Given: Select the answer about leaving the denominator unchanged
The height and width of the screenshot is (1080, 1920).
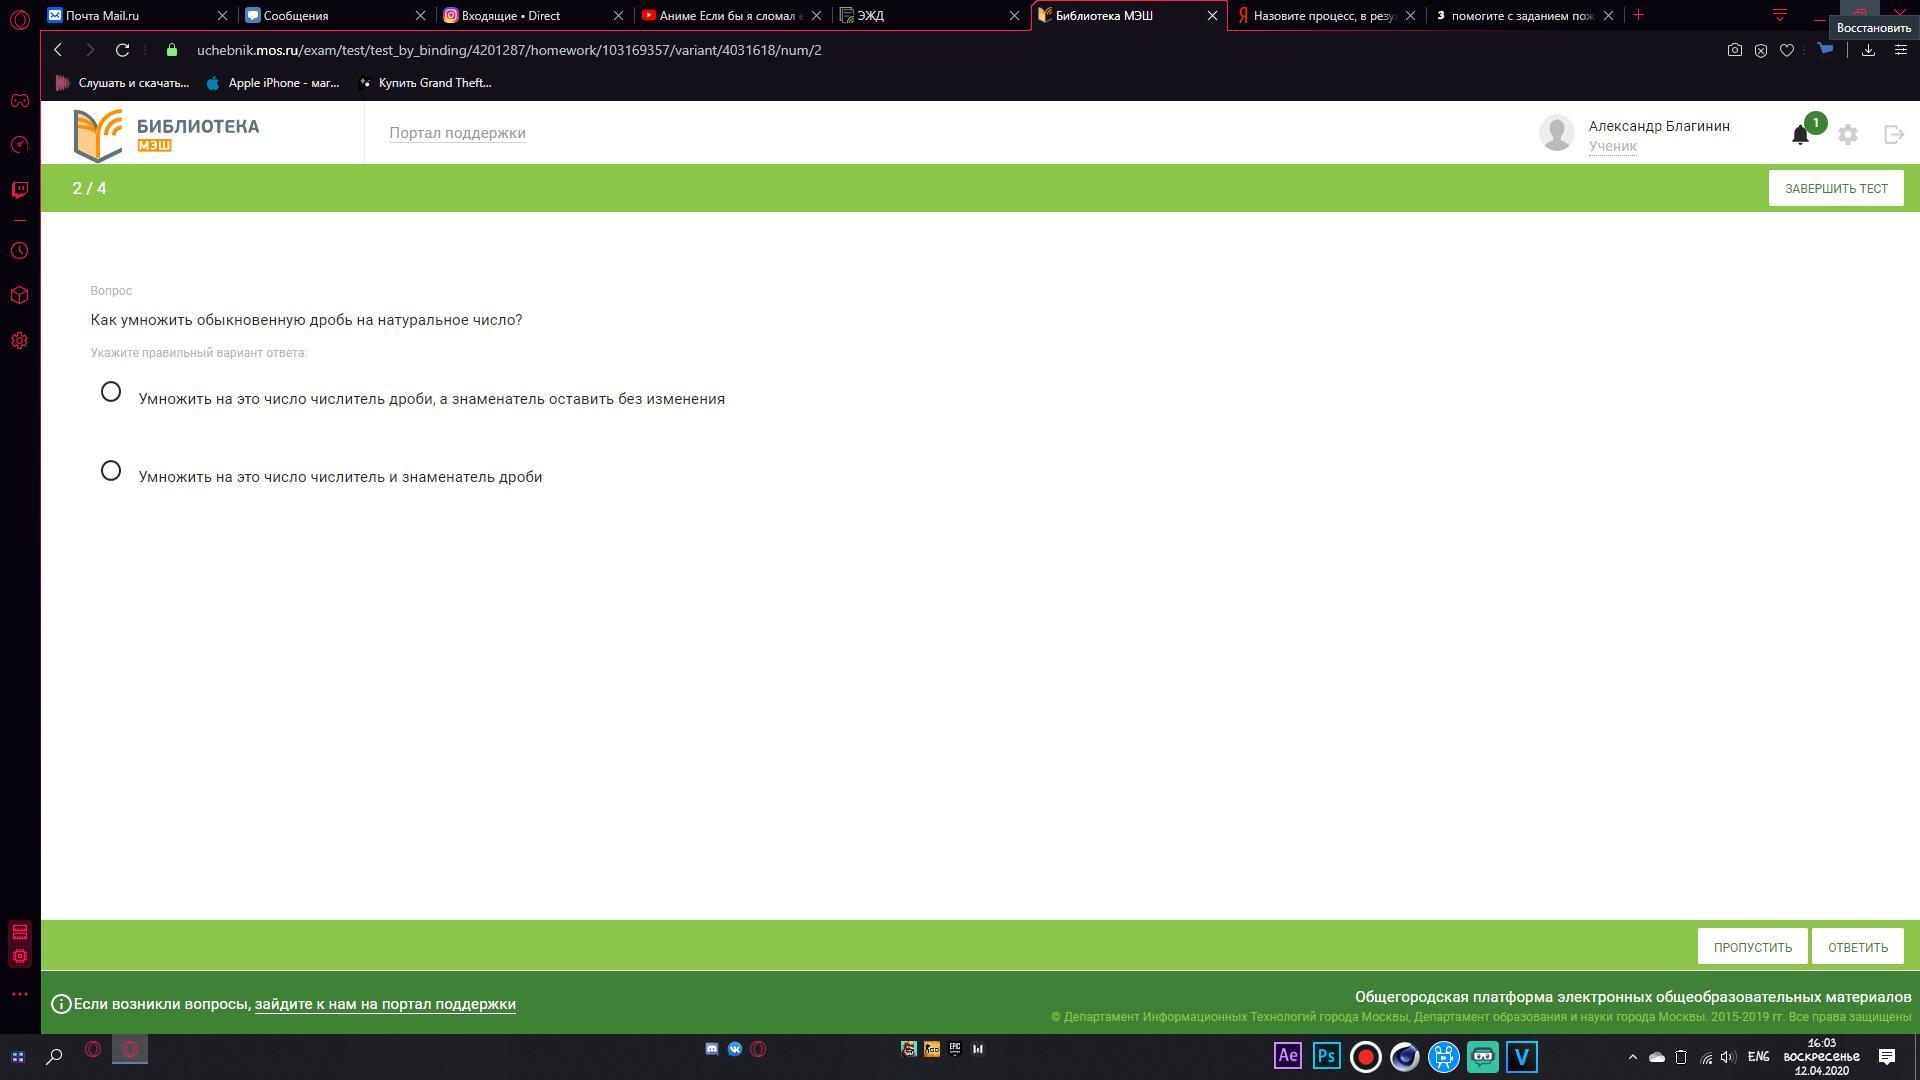Looking at the screenshot, I should tap(111, 392).
